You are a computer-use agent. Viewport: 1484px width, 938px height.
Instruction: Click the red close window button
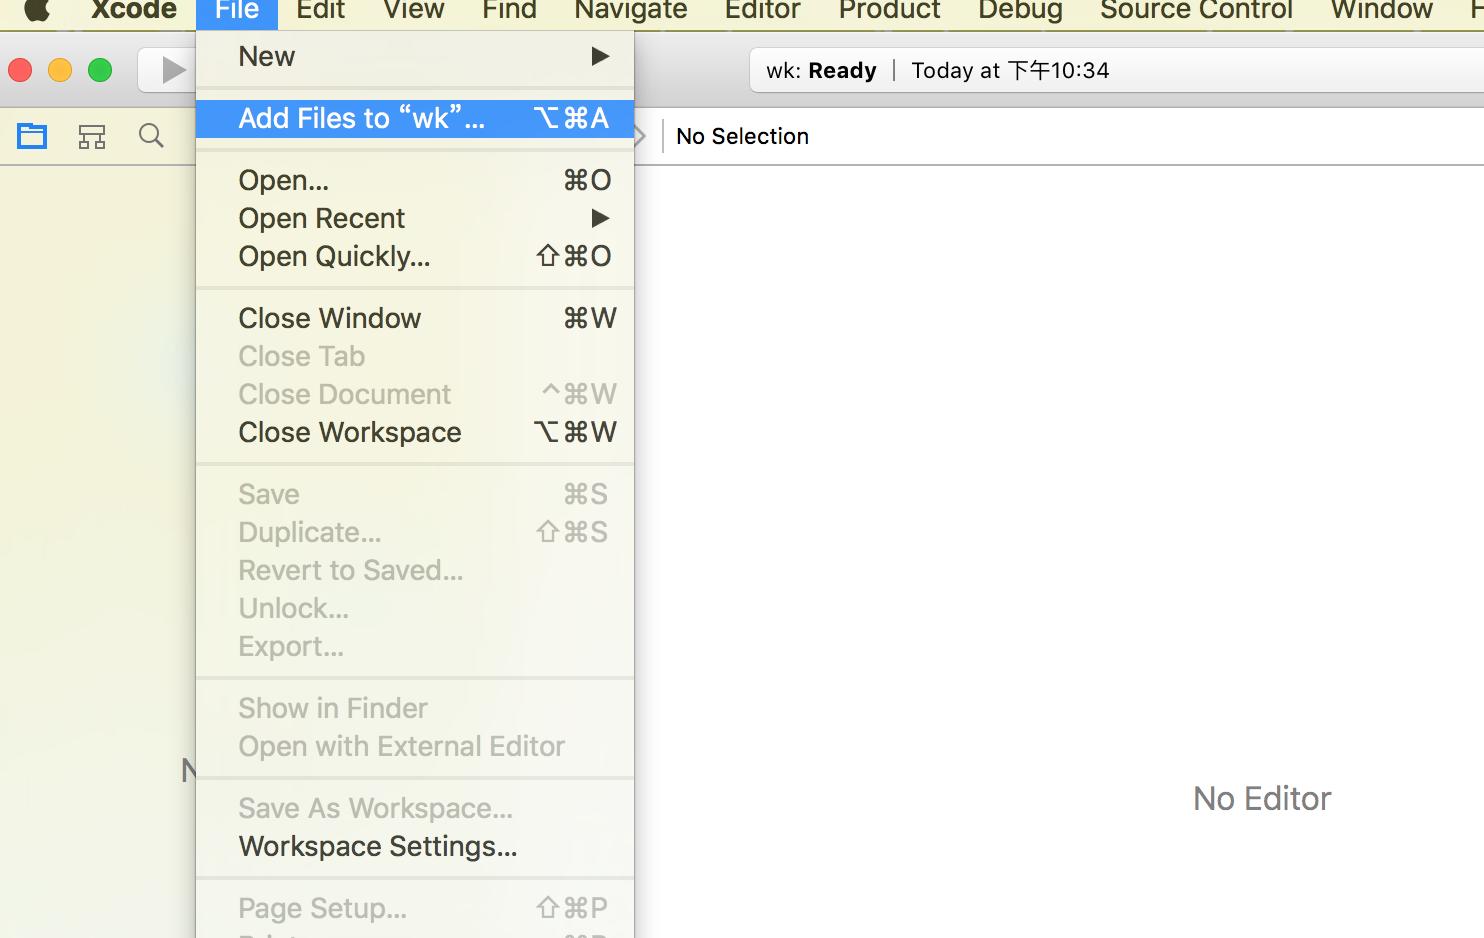click(x=20, y=70)
